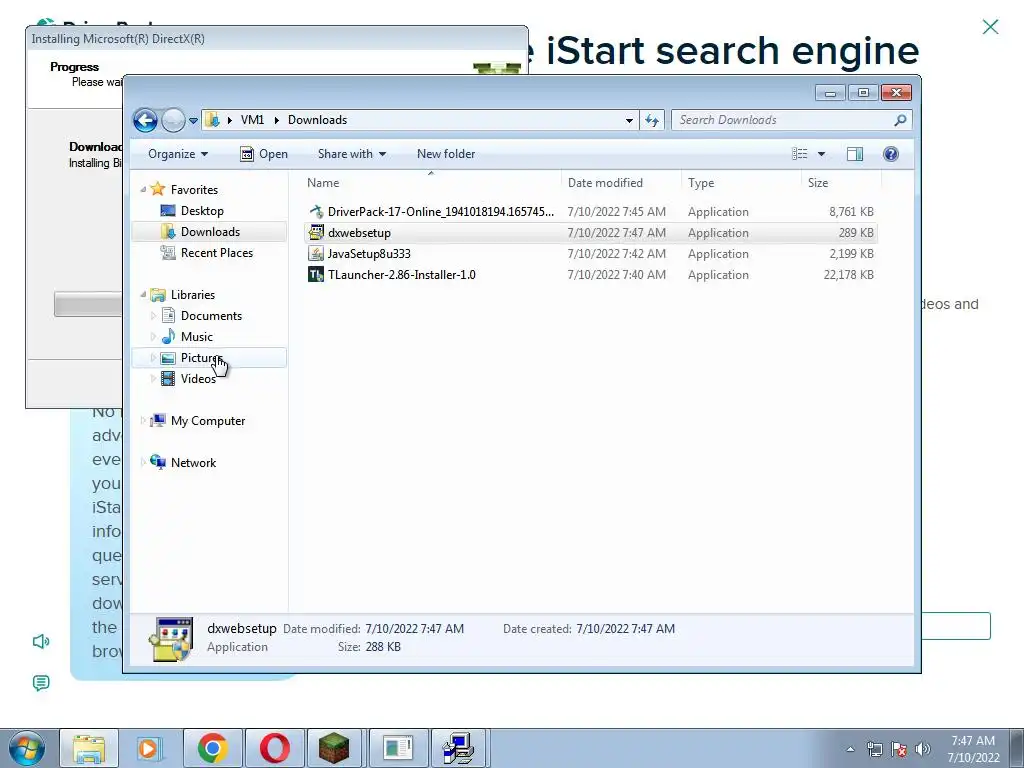Select the DriverPack-17-Online file

pos(590,212)
